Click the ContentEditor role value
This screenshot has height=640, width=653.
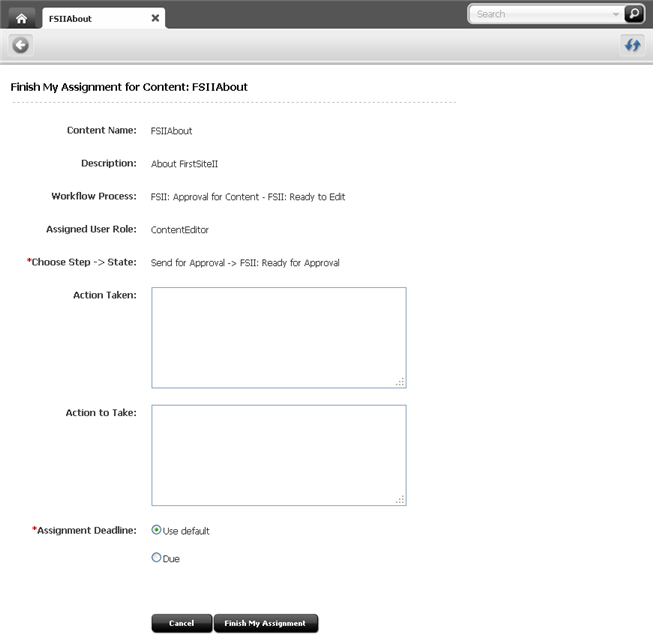[x=179, y=230]
